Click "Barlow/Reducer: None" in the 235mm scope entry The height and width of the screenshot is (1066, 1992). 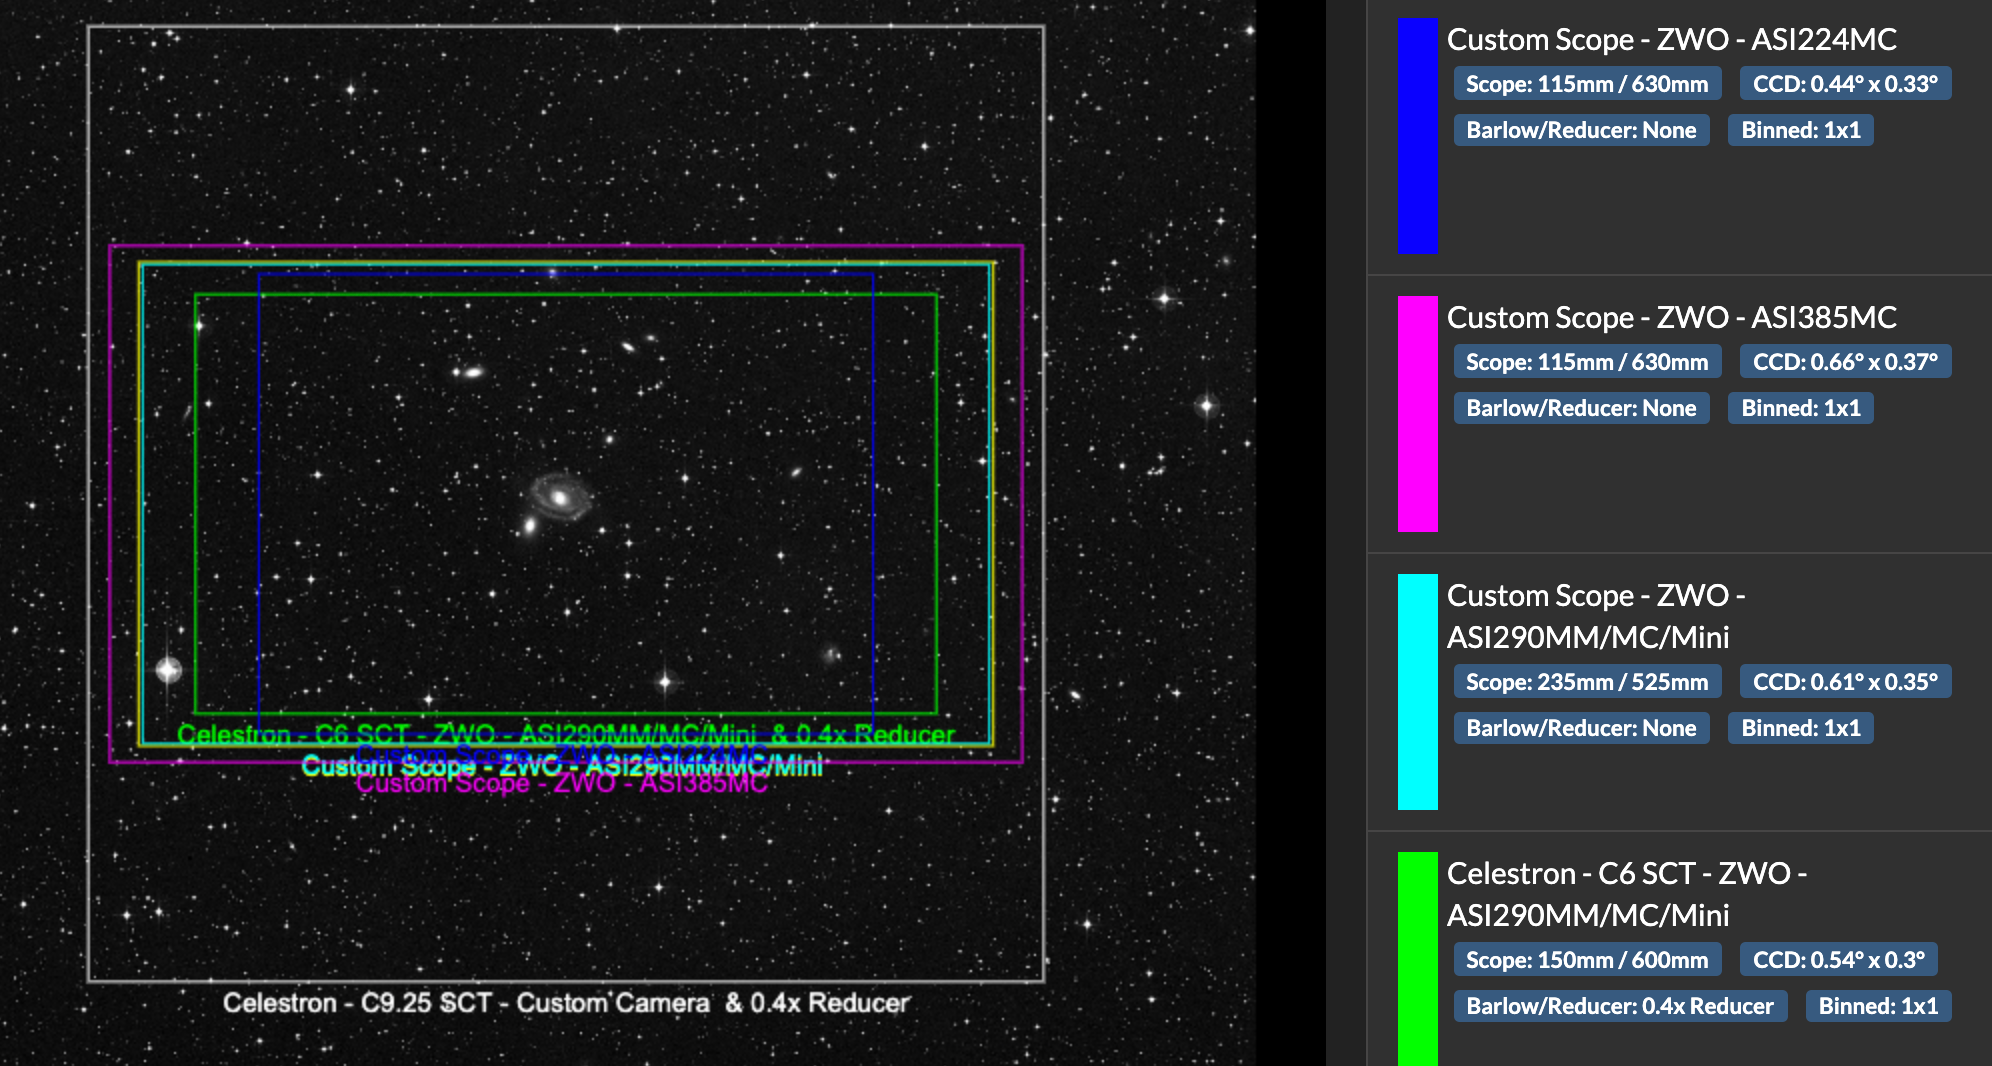point(1581,728)
